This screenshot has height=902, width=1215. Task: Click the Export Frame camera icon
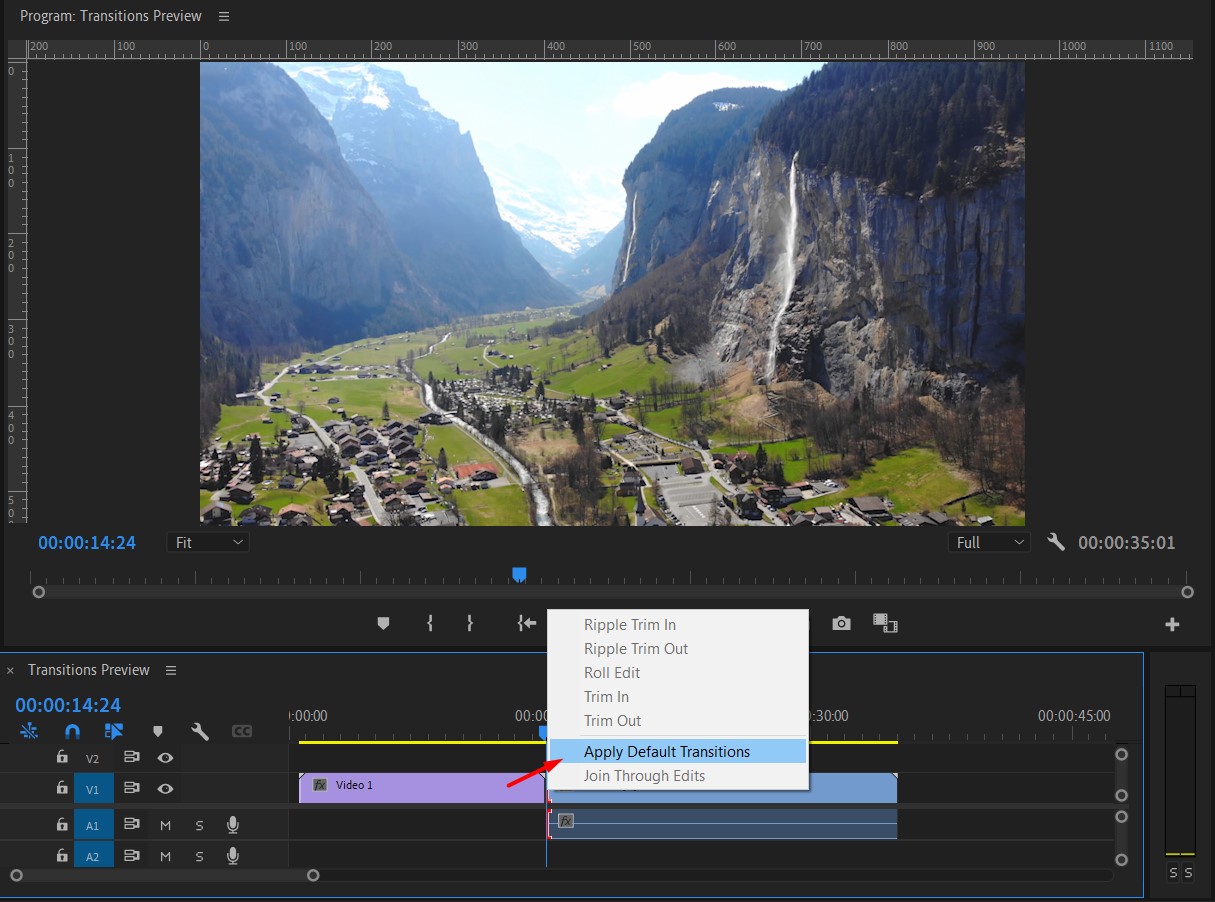coord(842,623)
